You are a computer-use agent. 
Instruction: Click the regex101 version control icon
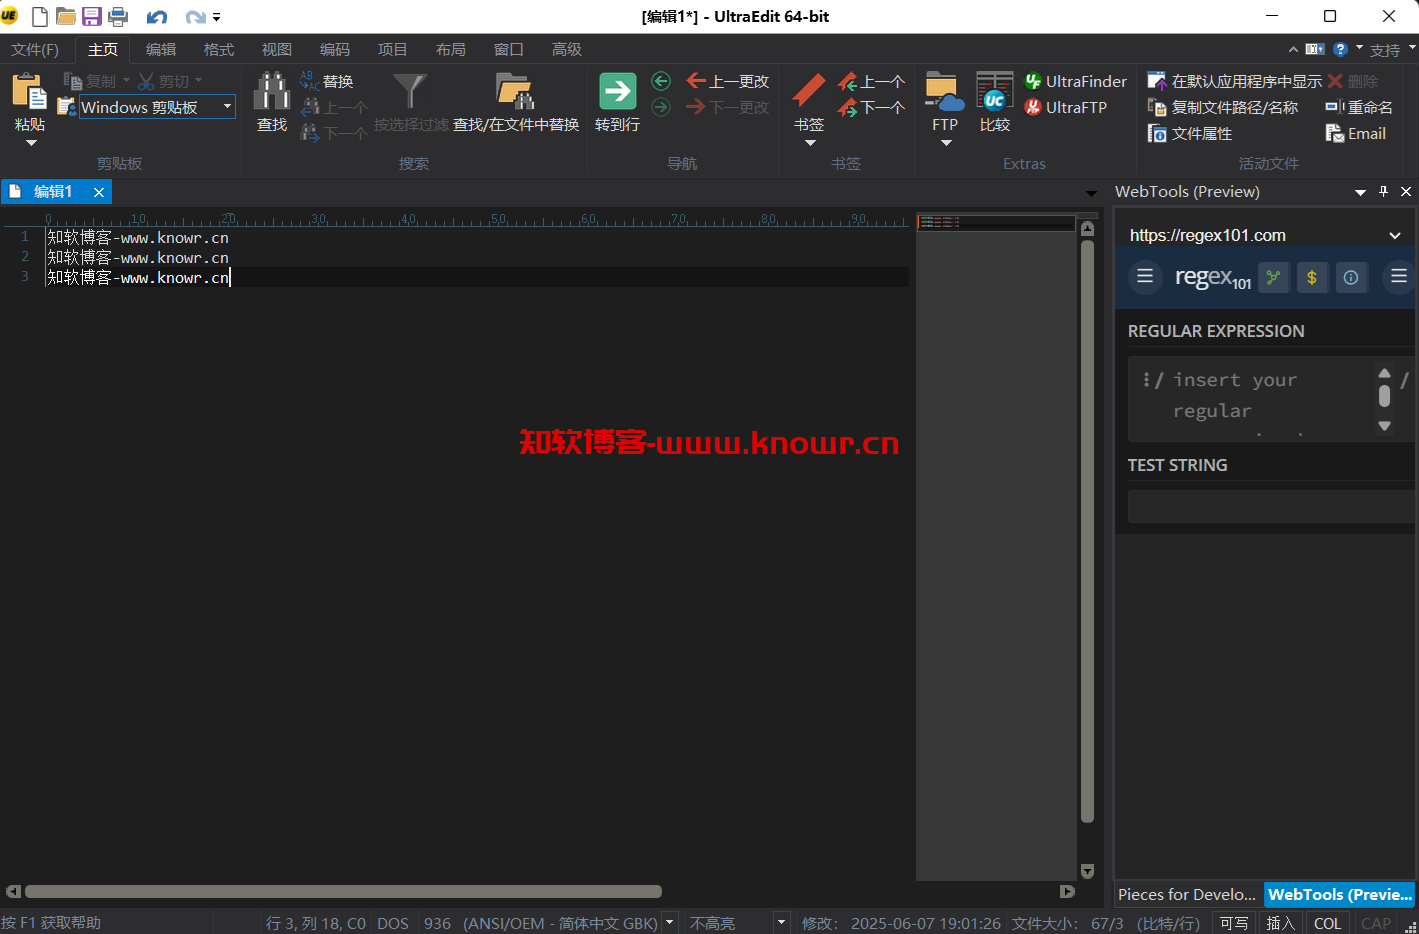pos(1273,277)
